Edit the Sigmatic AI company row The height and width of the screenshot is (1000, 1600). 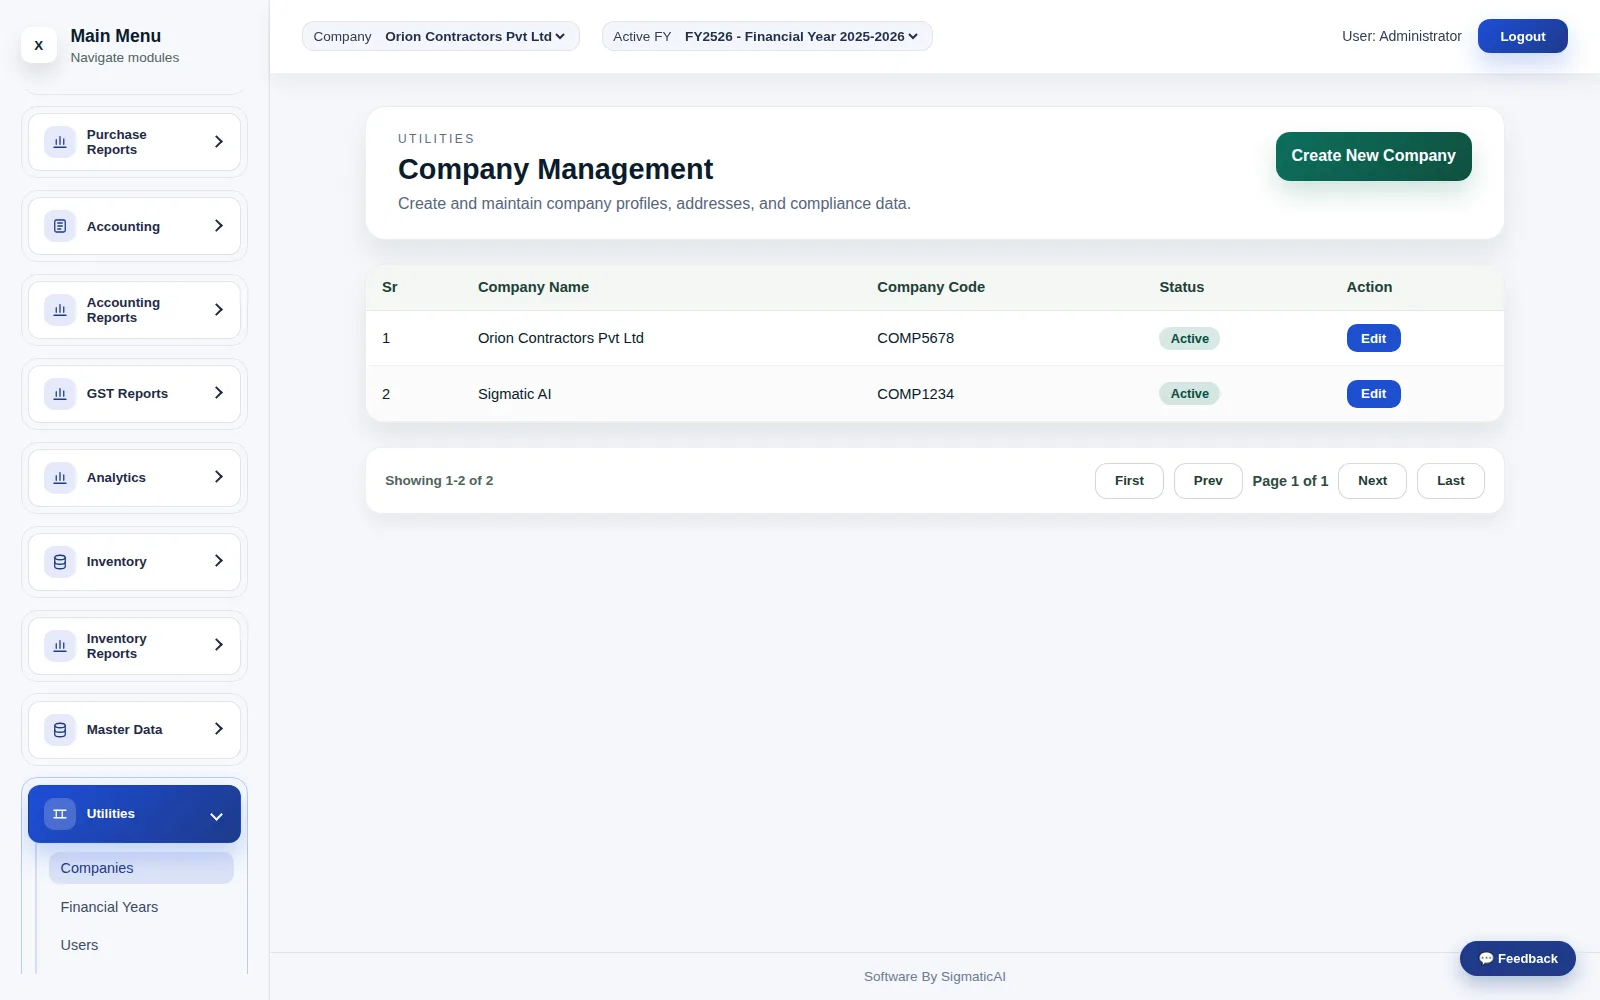[x=1373, y=394]
